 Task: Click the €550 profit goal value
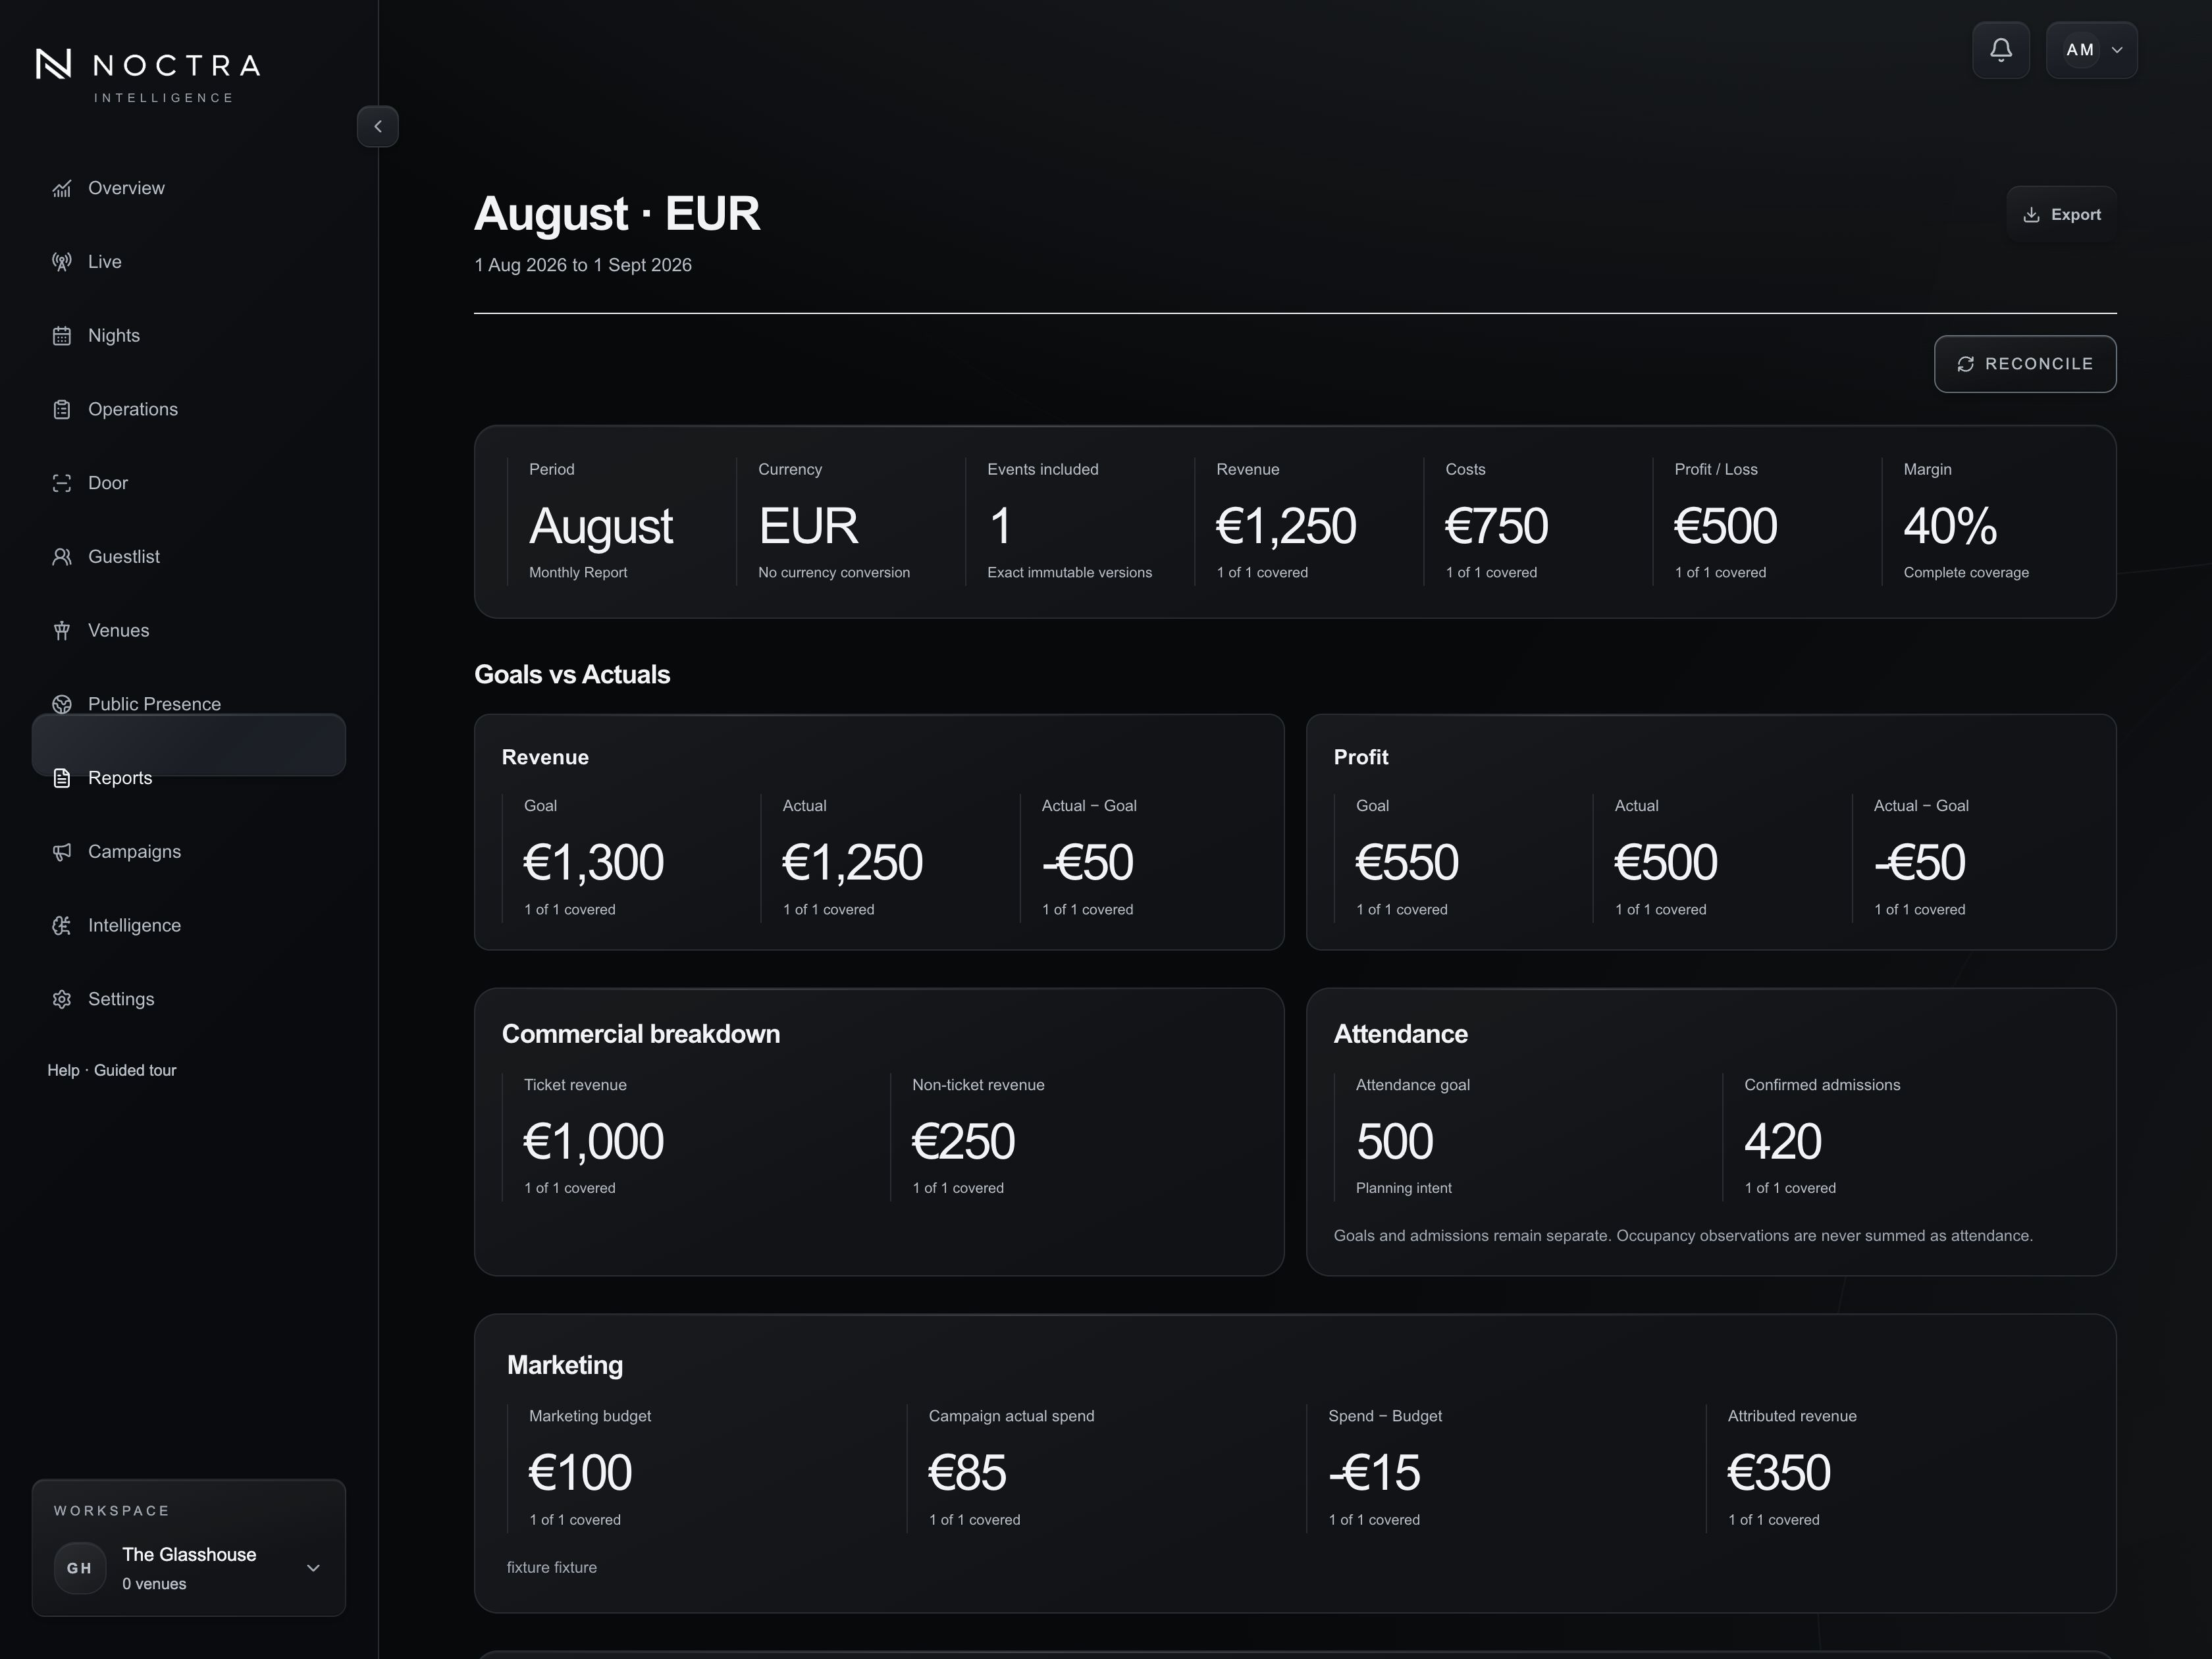coord(1406,863)
